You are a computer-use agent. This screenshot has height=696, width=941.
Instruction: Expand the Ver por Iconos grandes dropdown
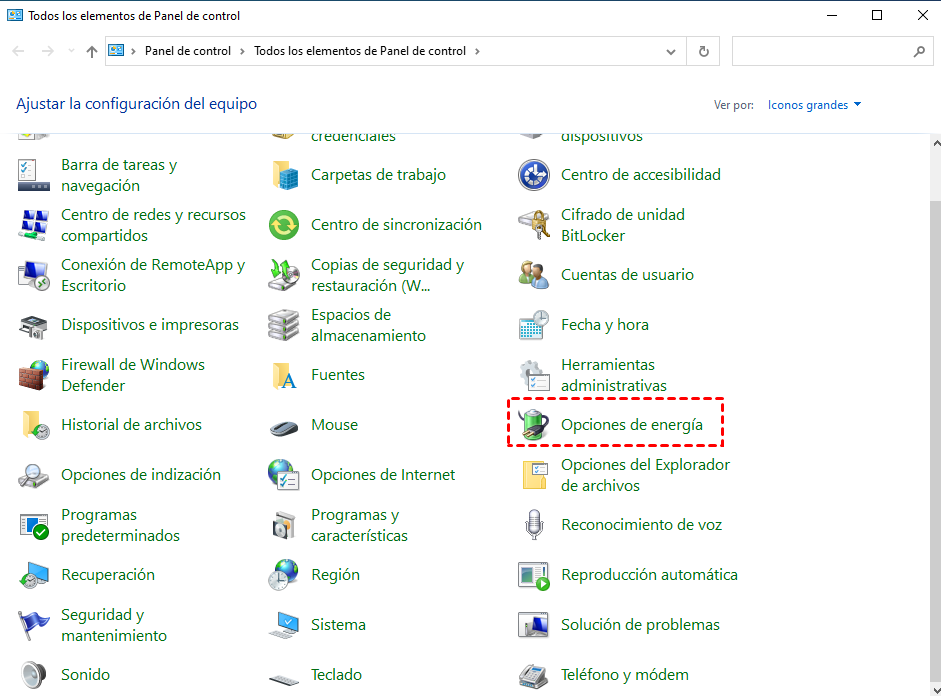pos(814,105)
